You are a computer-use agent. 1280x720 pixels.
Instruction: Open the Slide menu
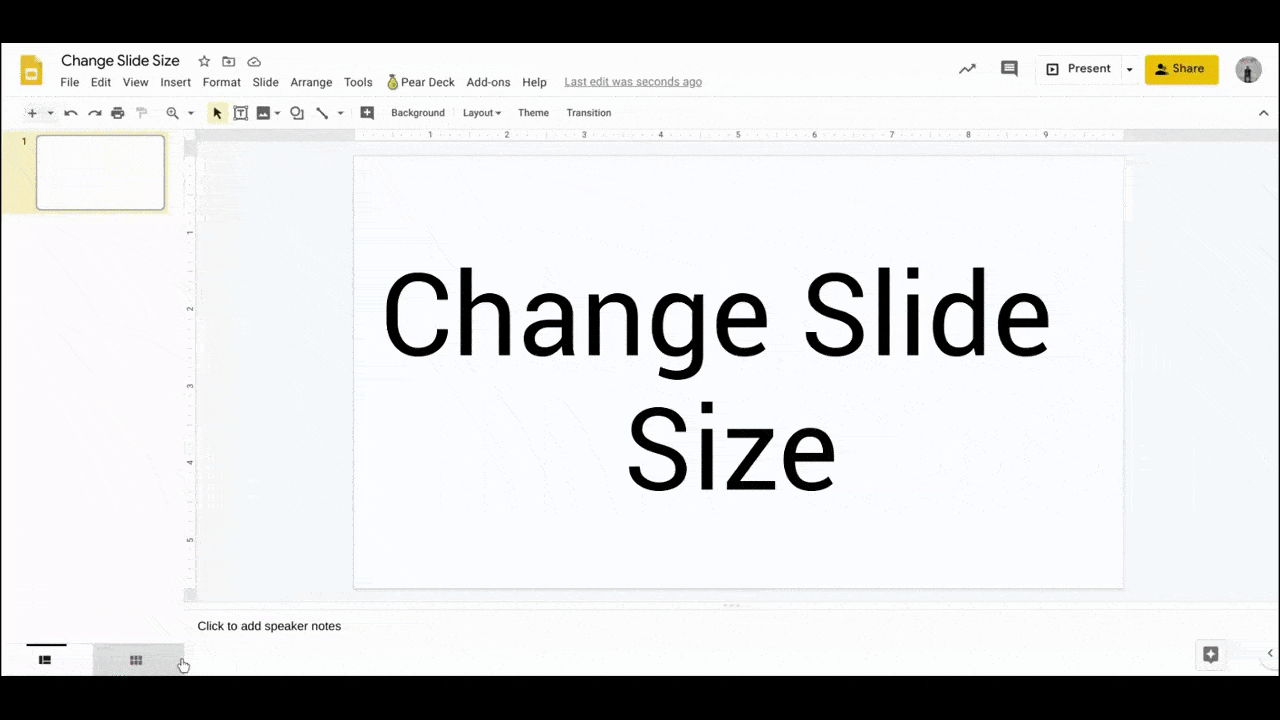[266, 82]
